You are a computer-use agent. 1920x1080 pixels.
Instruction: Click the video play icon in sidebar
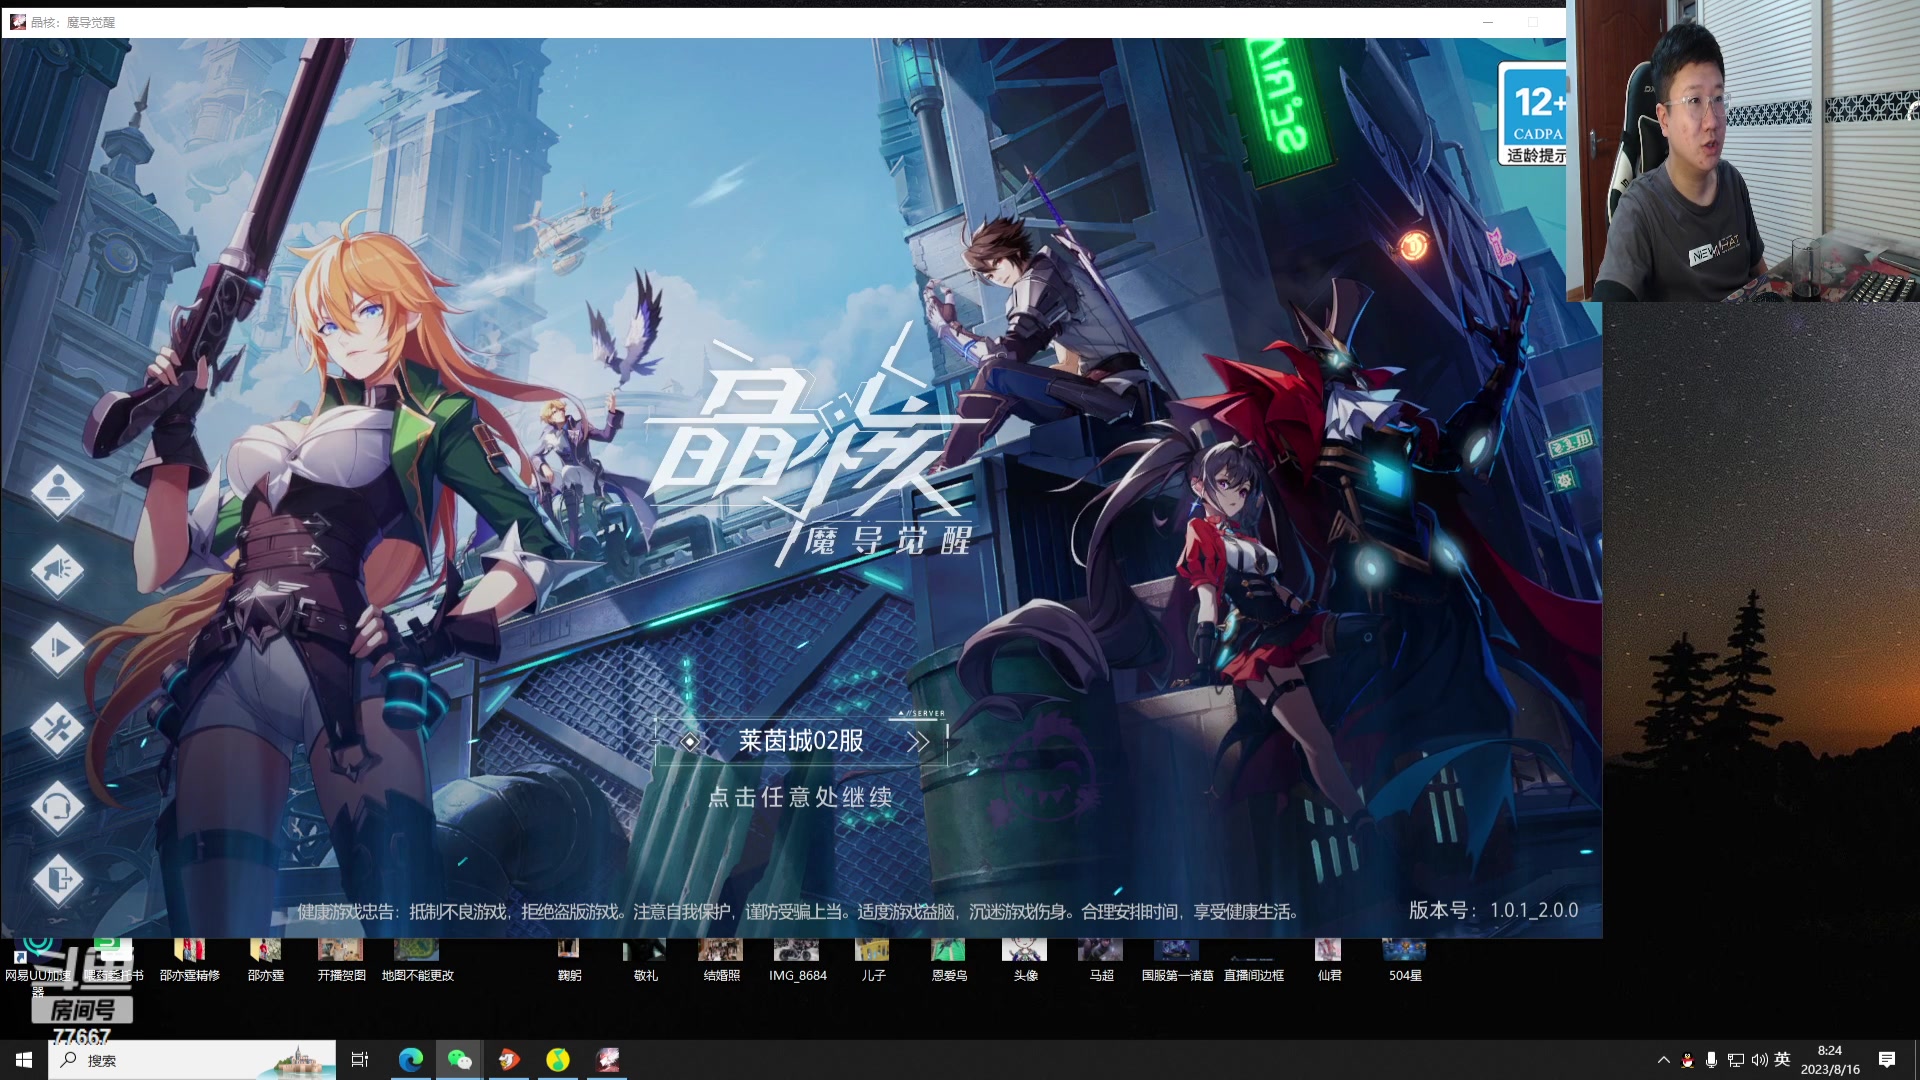point(57,648)
